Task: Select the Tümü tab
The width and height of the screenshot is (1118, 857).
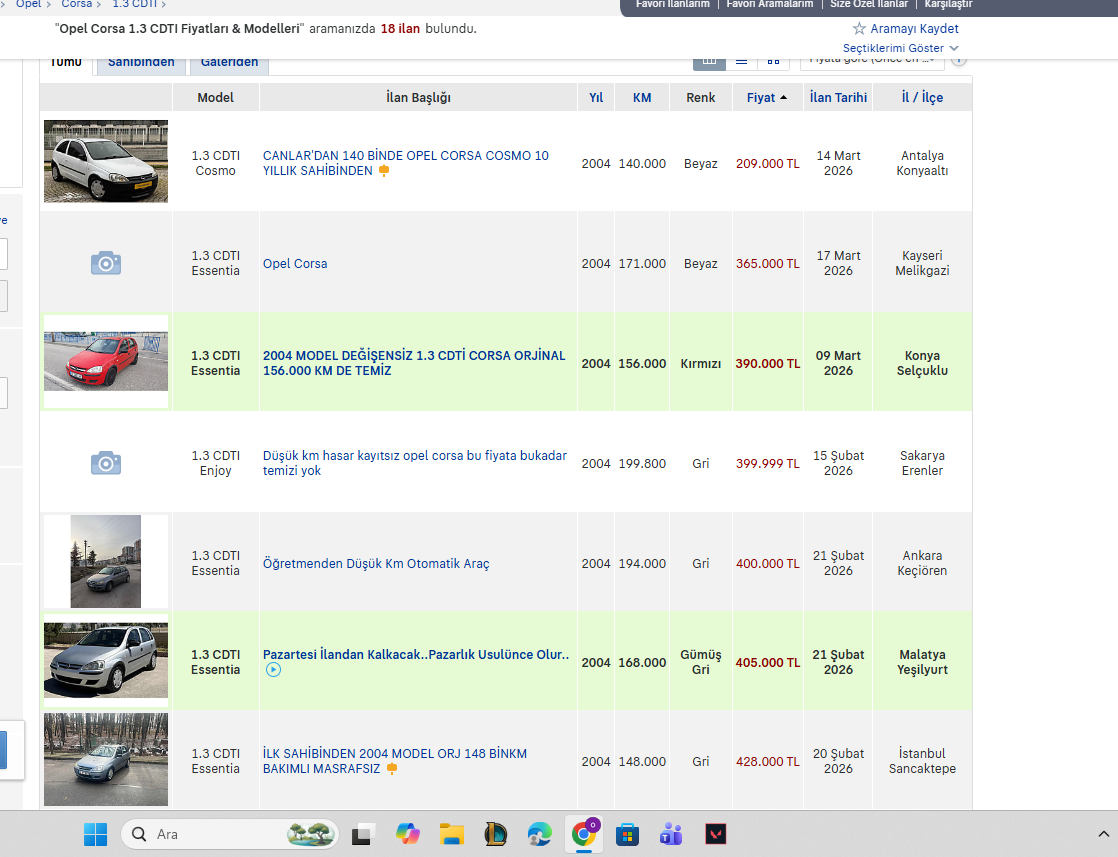Action: (x=66, y=63)
